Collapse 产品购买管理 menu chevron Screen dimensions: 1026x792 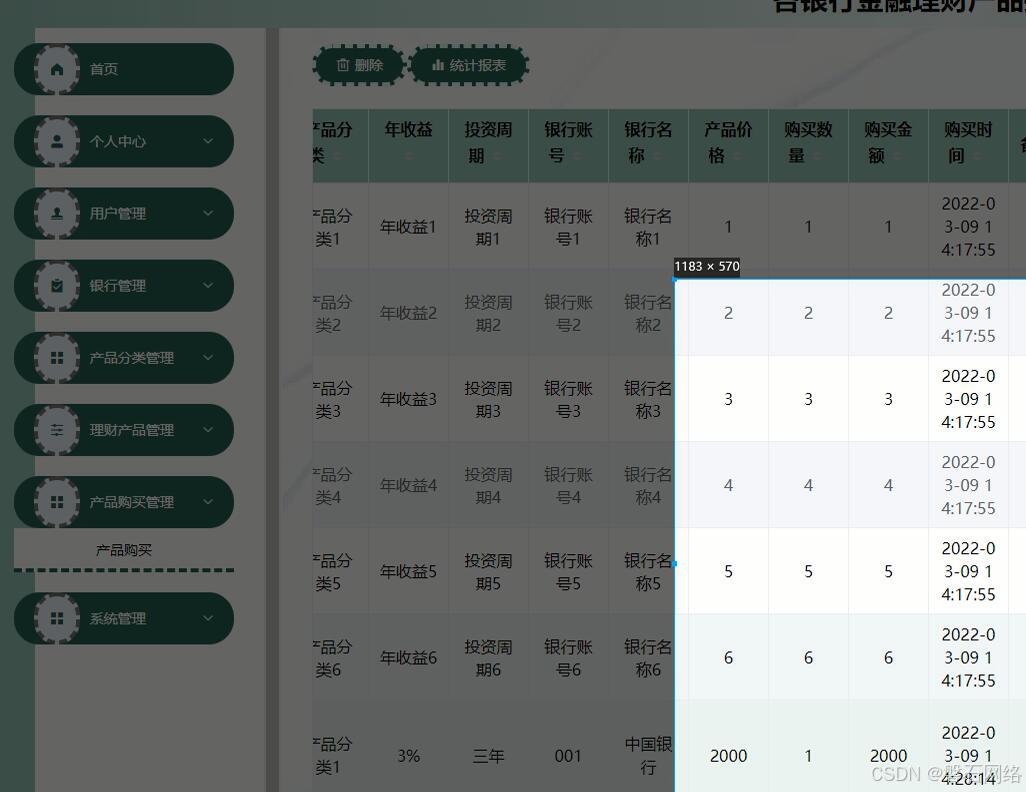pyautogui.click(x=208, y=502)
